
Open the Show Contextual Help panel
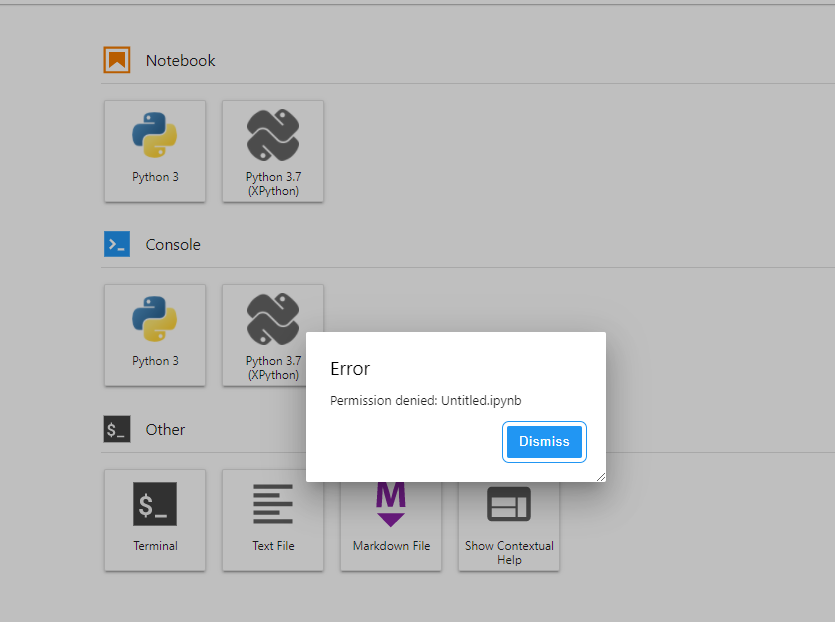click(508, 520)
